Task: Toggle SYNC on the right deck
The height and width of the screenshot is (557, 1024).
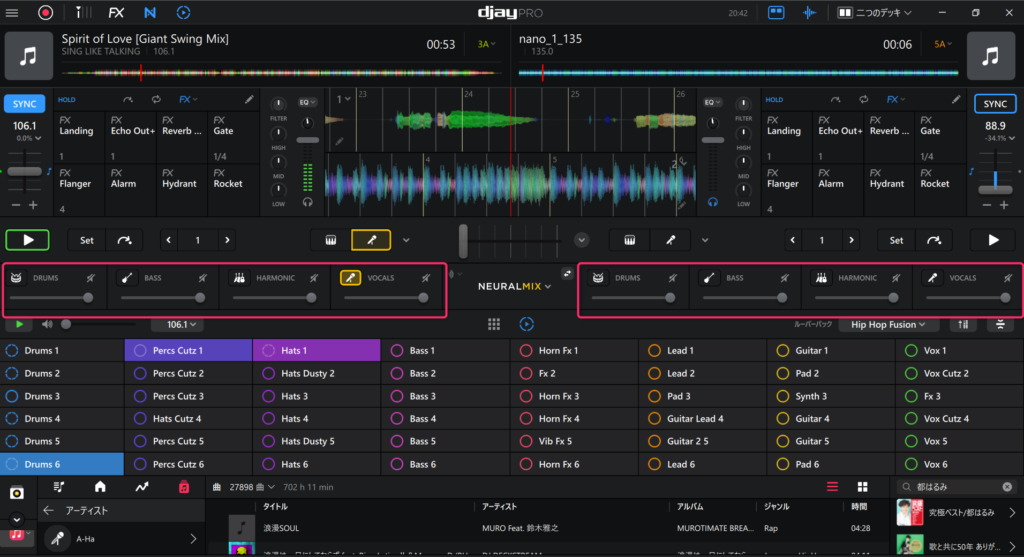Action: (x=994, y=104)
